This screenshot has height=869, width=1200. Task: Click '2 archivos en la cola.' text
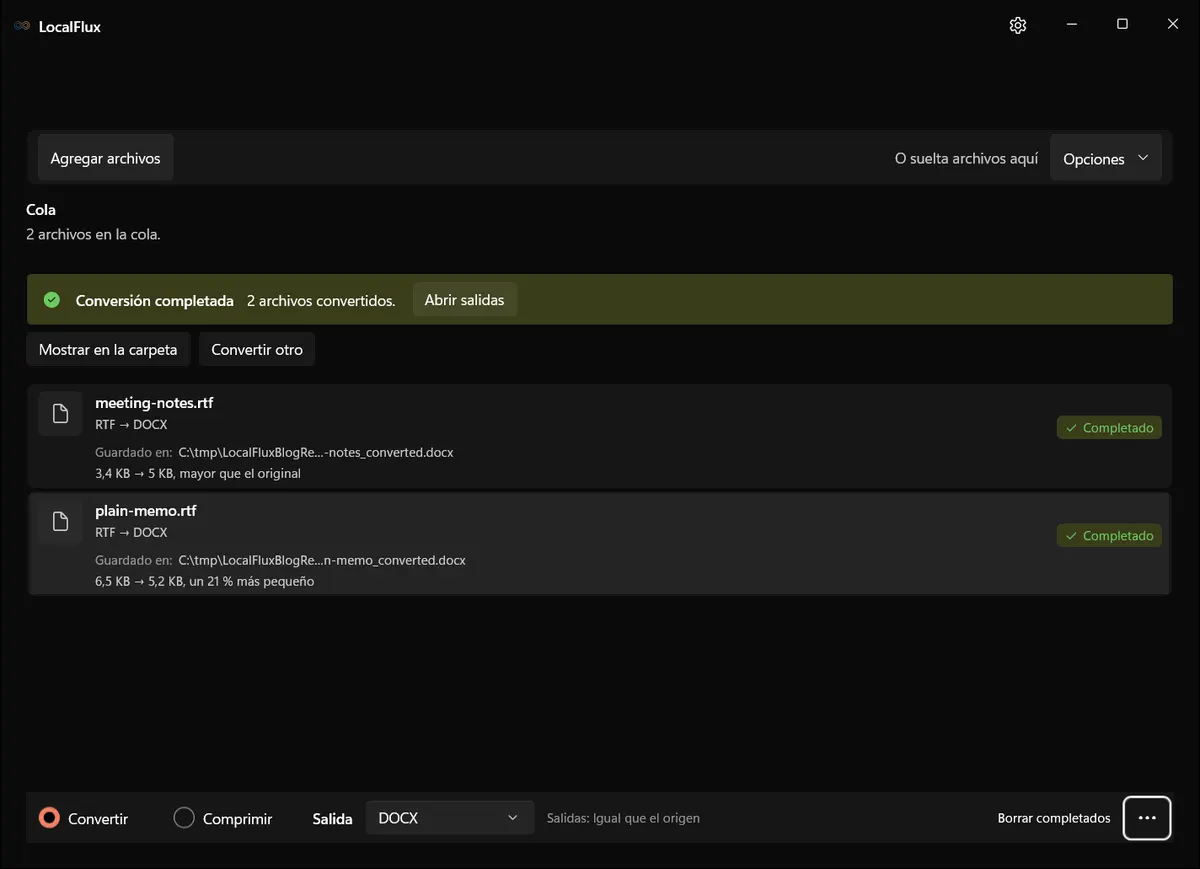pos(93,235)
